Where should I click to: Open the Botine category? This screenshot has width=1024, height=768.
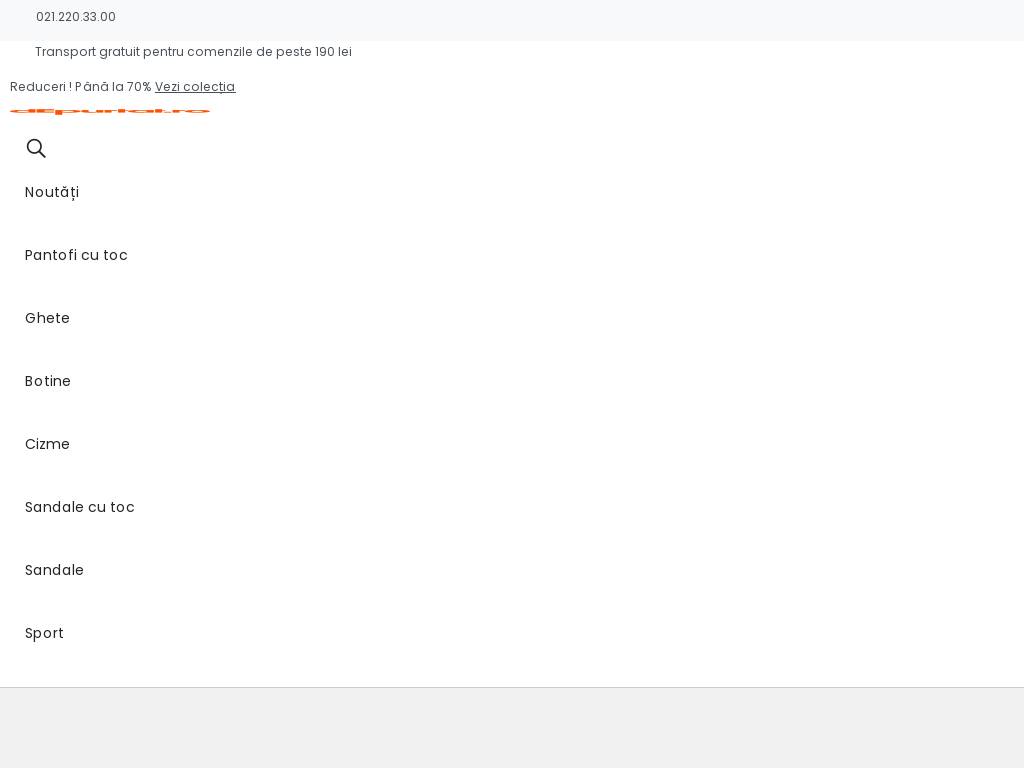(x=48, y=381)
